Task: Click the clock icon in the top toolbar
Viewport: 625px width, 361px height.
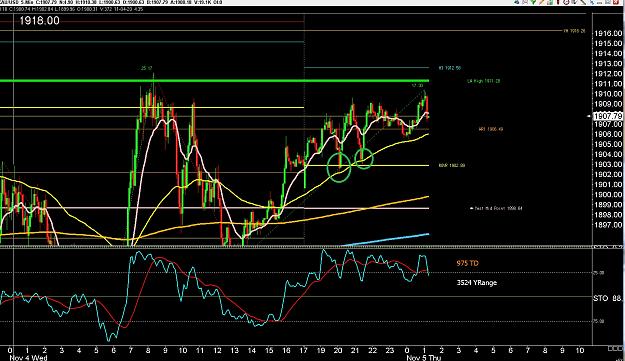Action: [566, 2]
